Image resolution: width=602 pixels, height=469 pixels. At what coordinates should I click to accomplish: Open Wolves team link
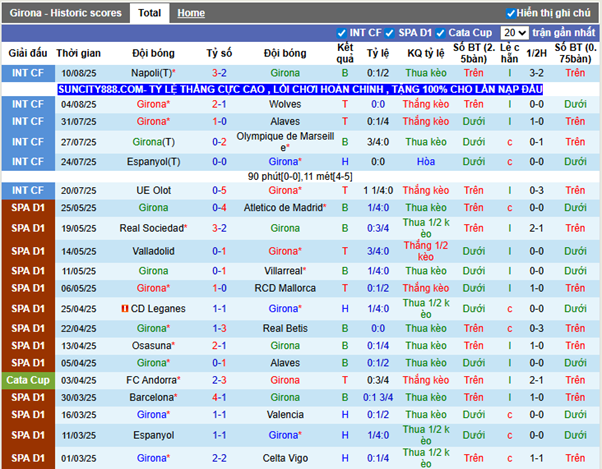[x=285, y=104]
